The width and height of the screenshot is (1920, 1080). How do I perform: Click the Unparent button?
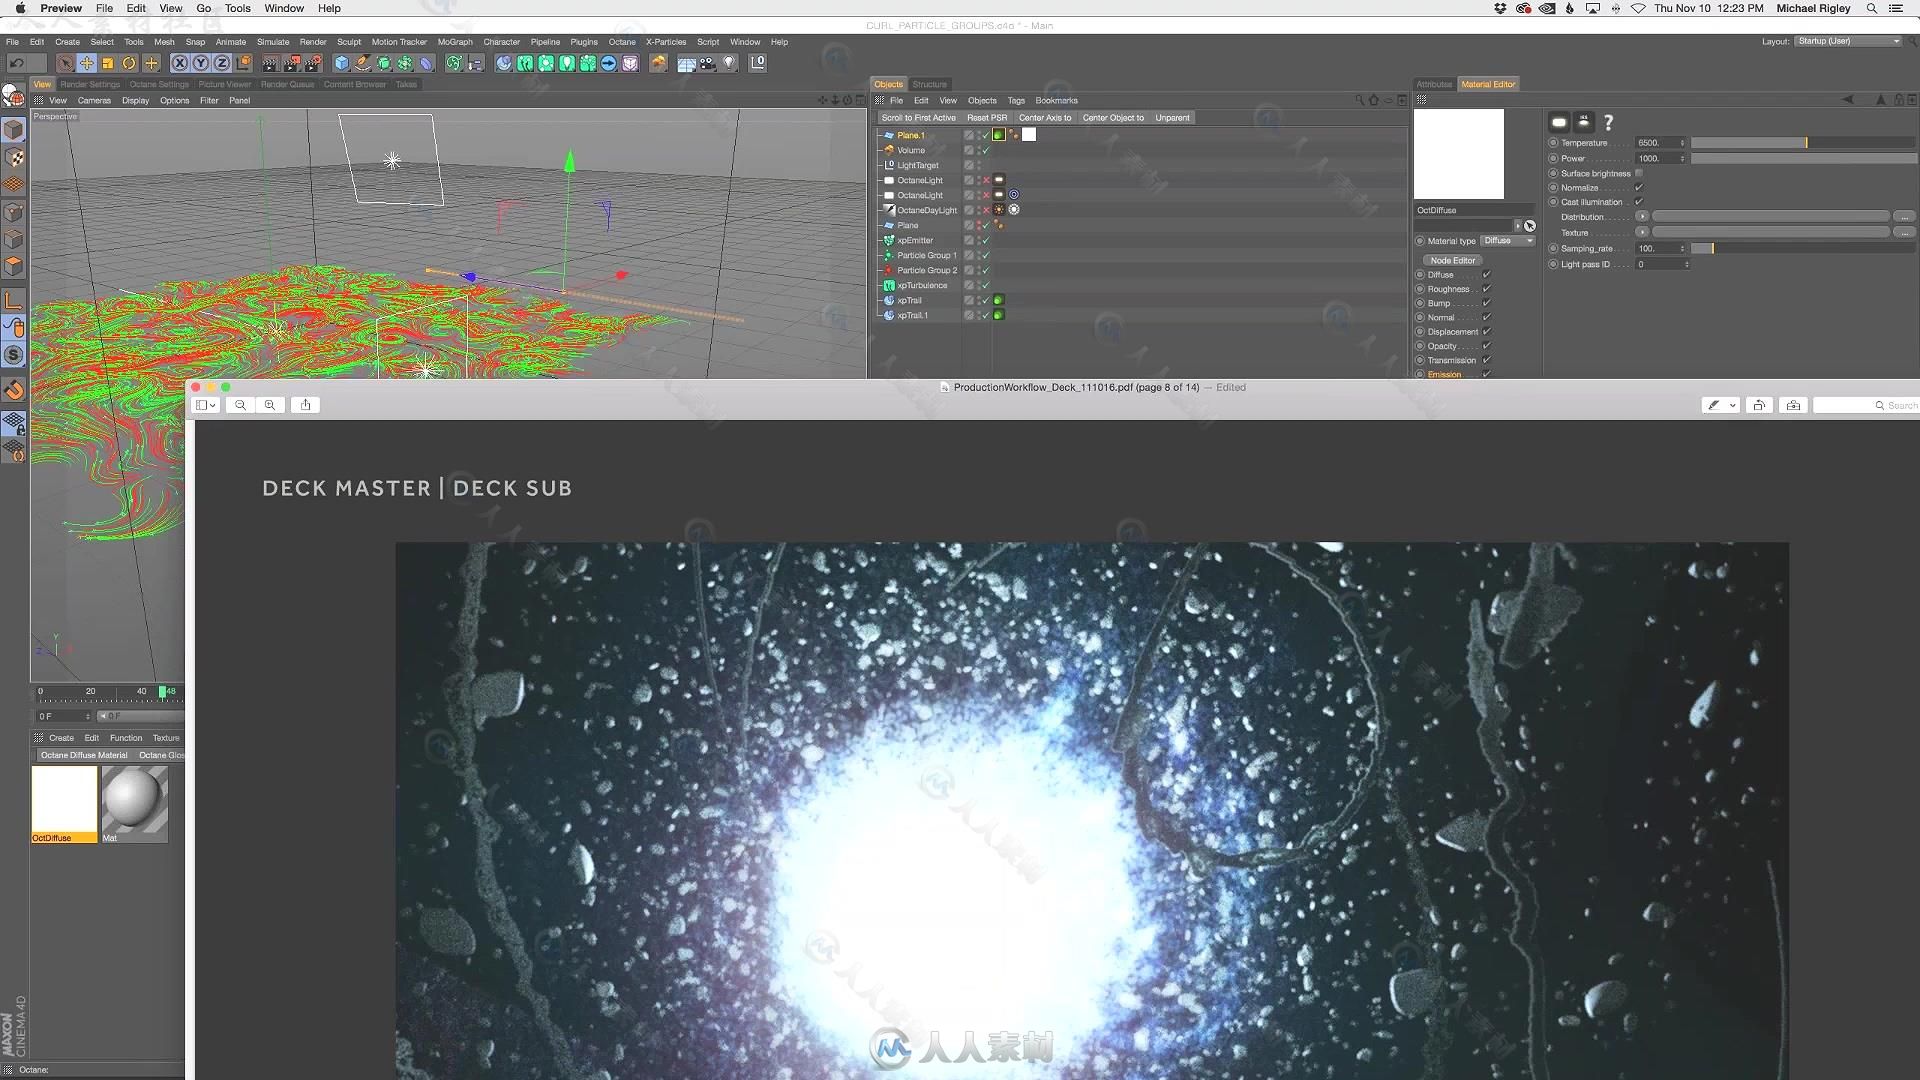1172,118
